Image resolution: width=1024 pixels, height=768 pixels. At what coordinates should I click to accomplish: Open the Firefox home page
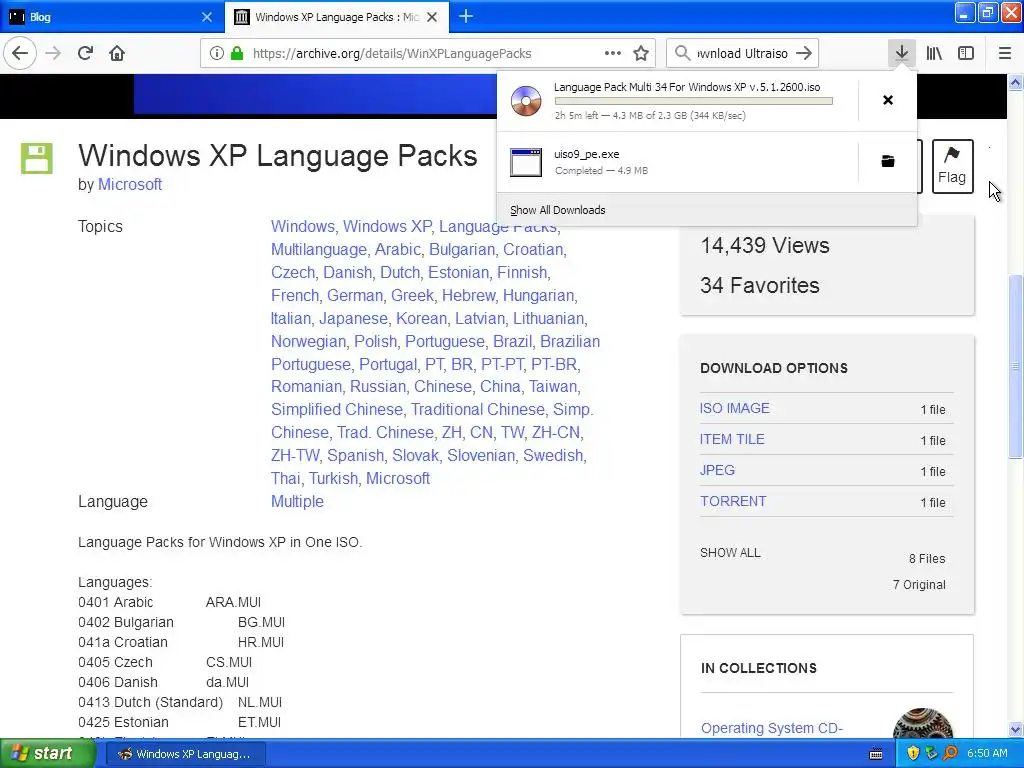117,53
